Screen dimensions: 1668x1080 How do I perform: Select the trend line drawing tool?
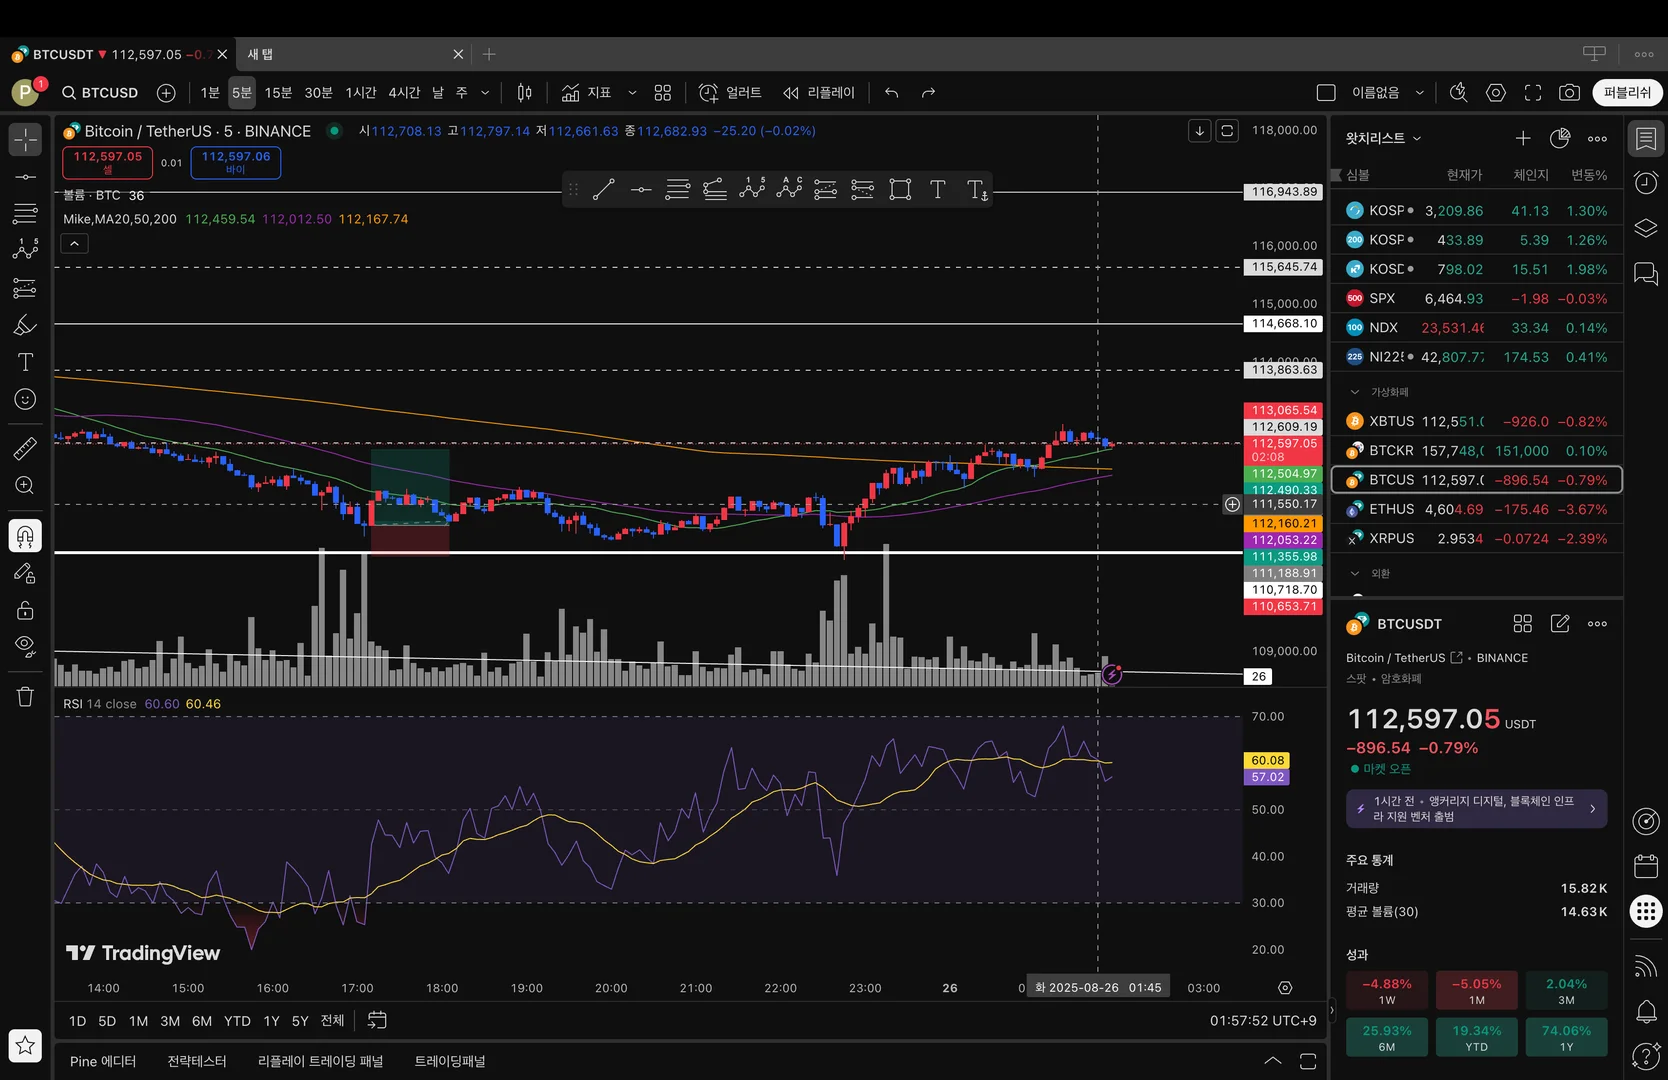click(25, 177)
